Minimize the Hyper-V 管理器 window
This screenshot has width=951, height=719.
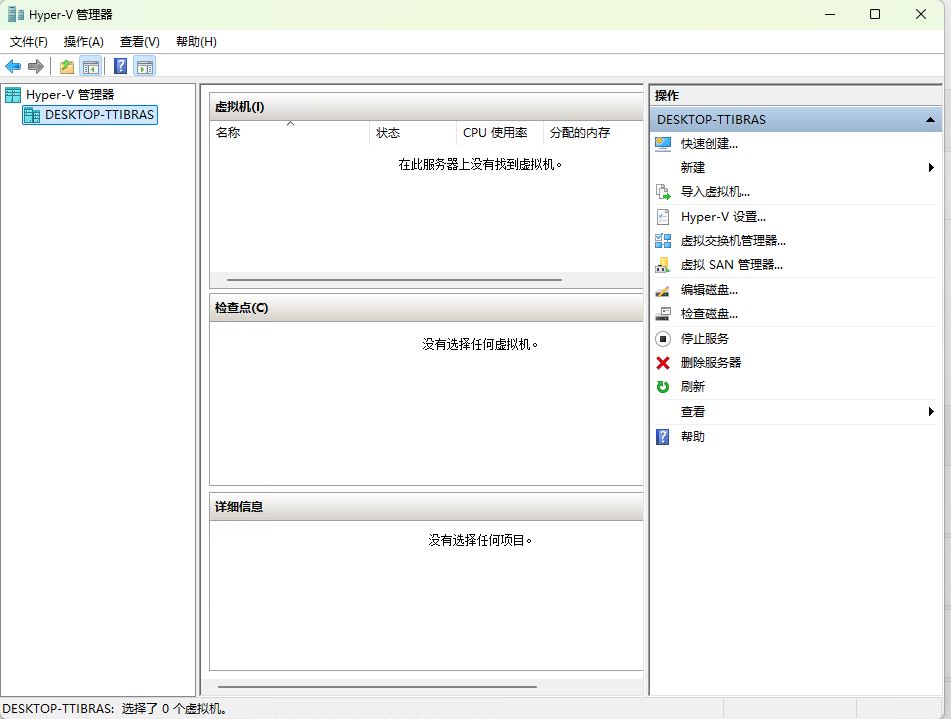830,14
